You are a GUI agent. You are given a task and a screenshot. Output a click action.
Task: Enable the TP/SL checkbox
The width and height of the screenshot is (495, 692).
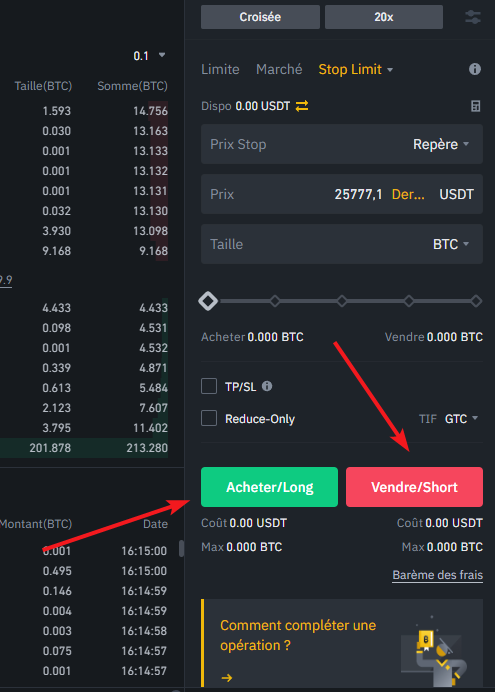(209, 386)
